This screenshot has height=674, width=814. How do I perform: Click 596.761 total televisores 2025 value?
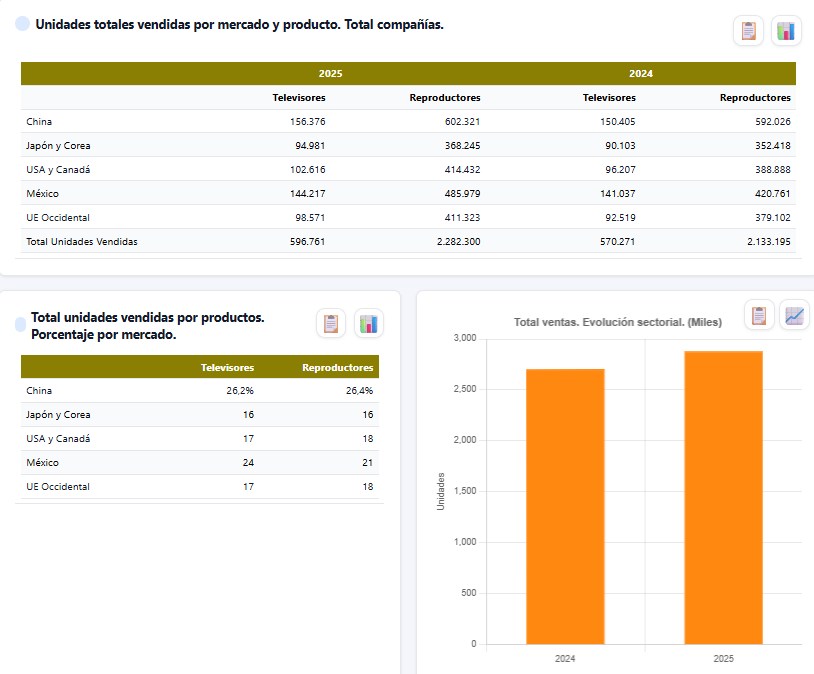(307, 241)
